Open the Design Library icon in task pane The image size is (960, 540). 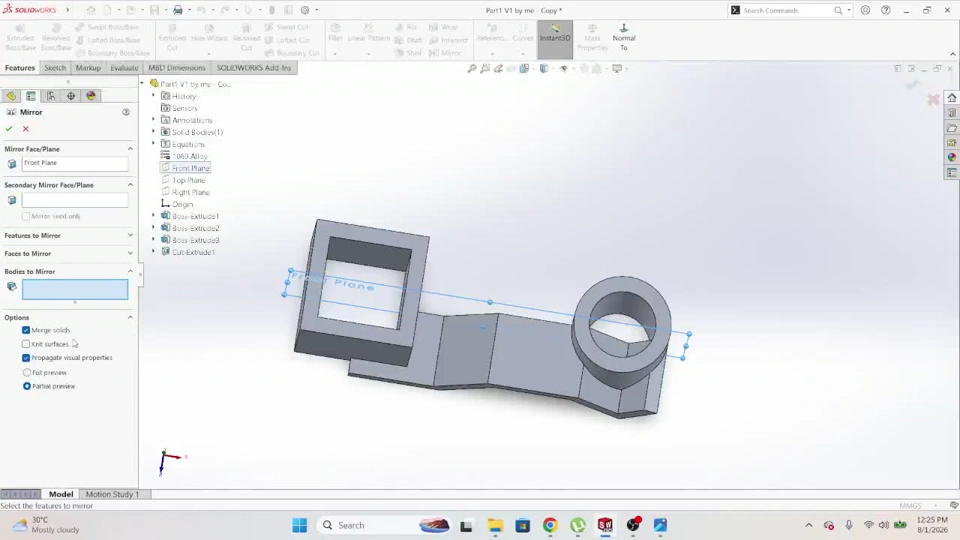click(951, 113)
